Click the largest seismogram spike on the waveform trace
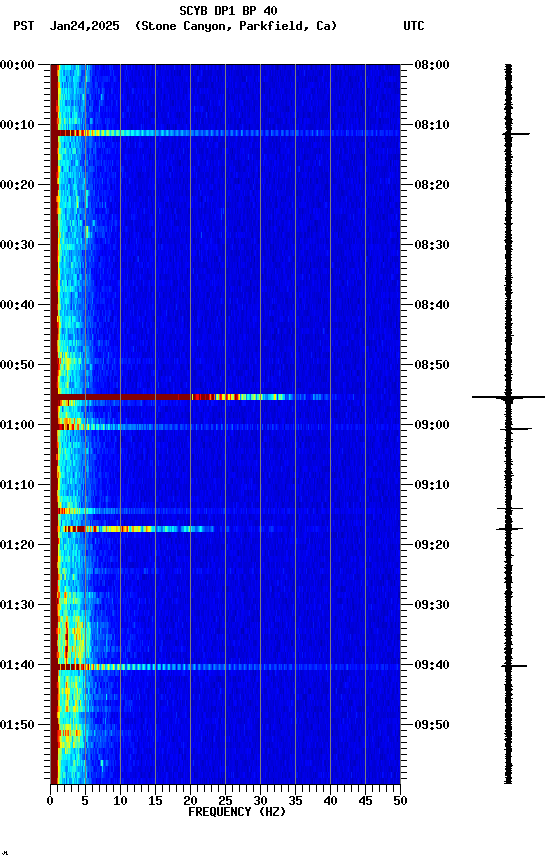 (x=508, y=397)
